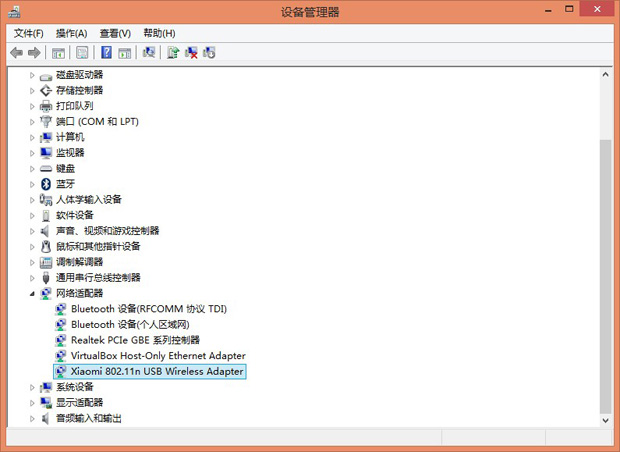
Task: Click Uninstall device icon with red X
Action: click(191, 52)
